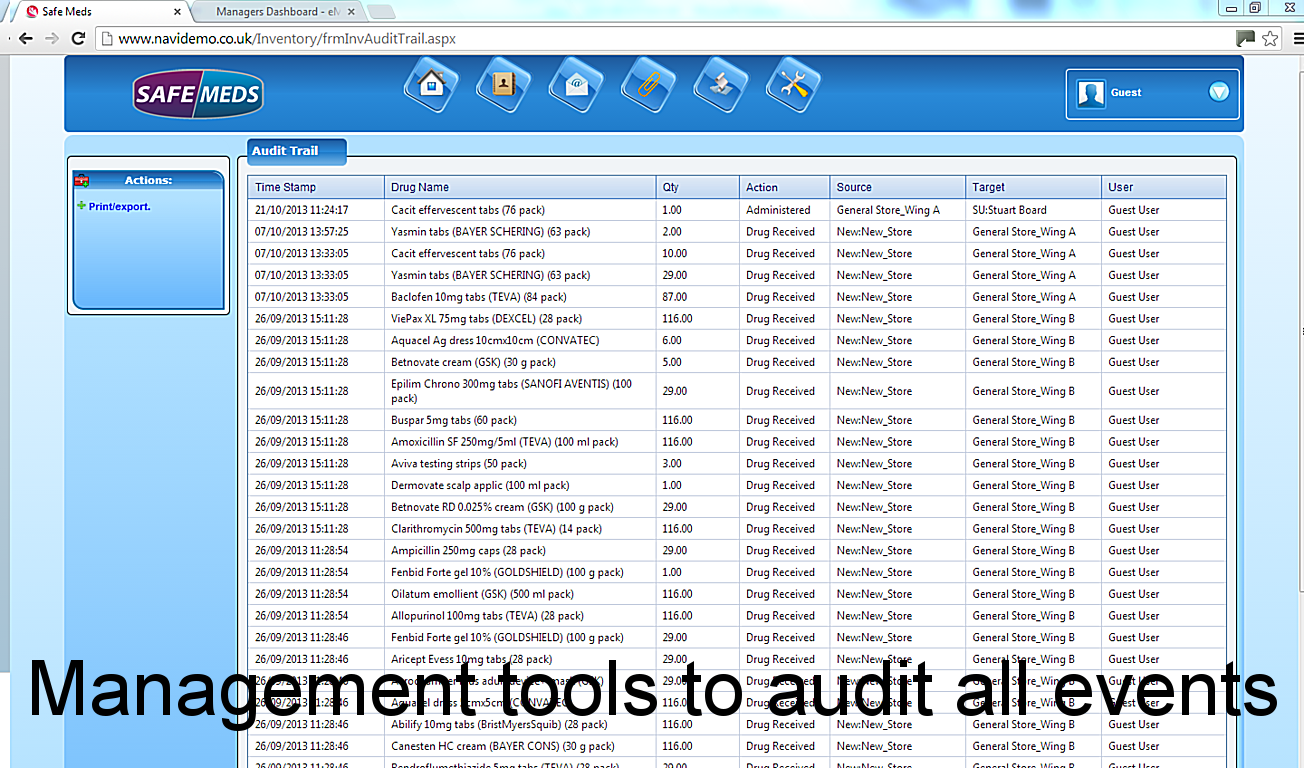Click the email envelope icon
1304x768 pixels.
tap(575, 86)
